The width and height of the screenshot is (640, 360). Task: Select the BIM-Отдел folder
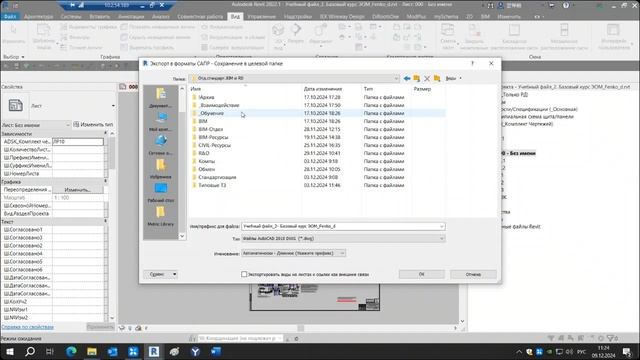(317, 129)
